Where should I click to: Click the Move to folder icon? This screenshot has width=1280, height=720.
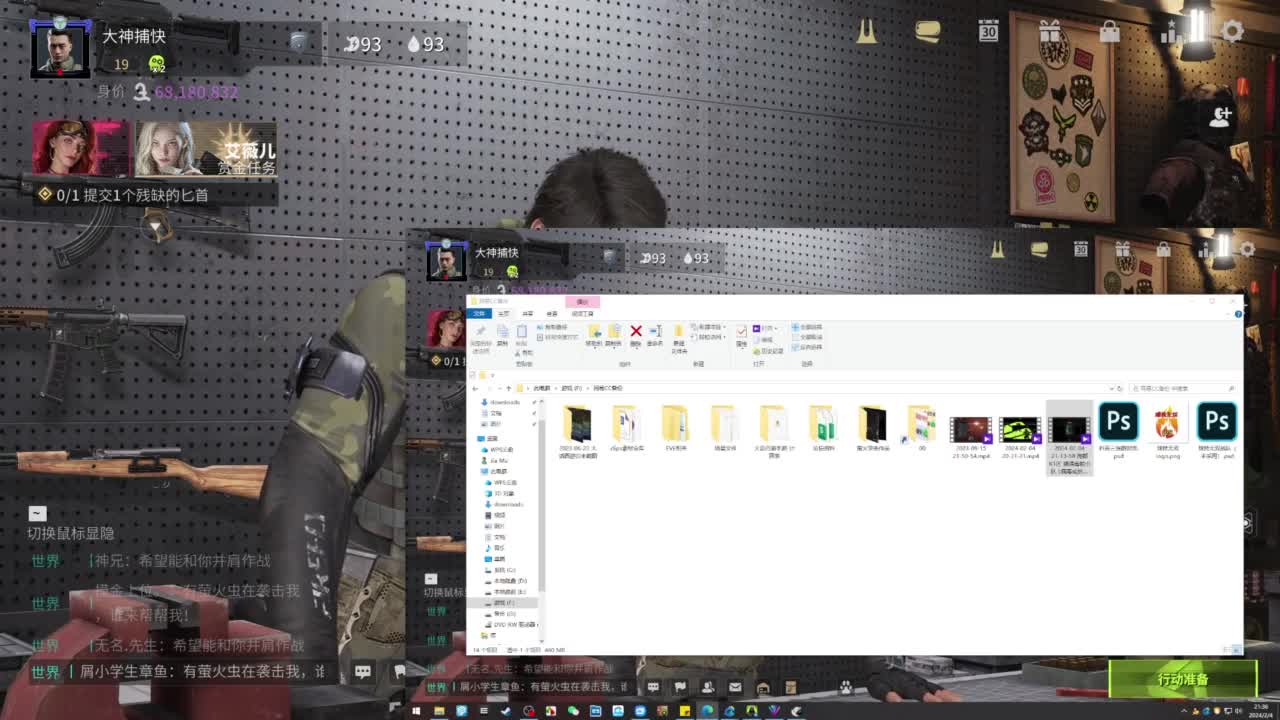point(595,331)
